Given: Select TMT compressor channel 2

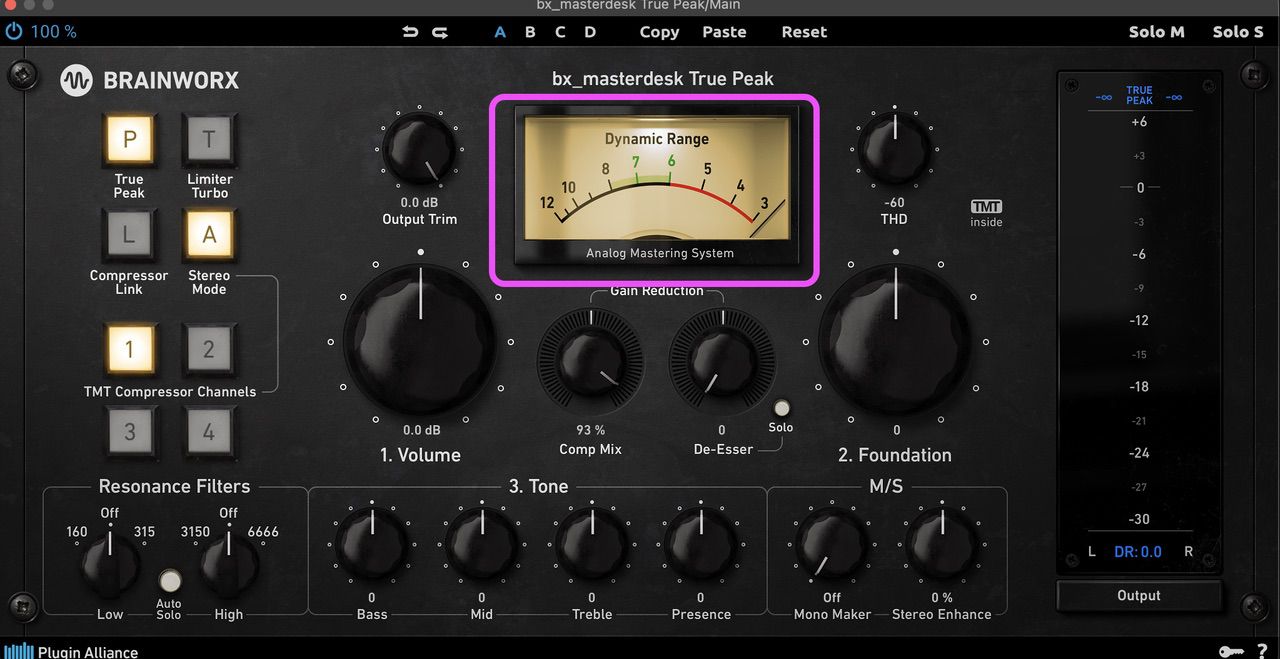Looking at the screenshot, I should (209, 350).
